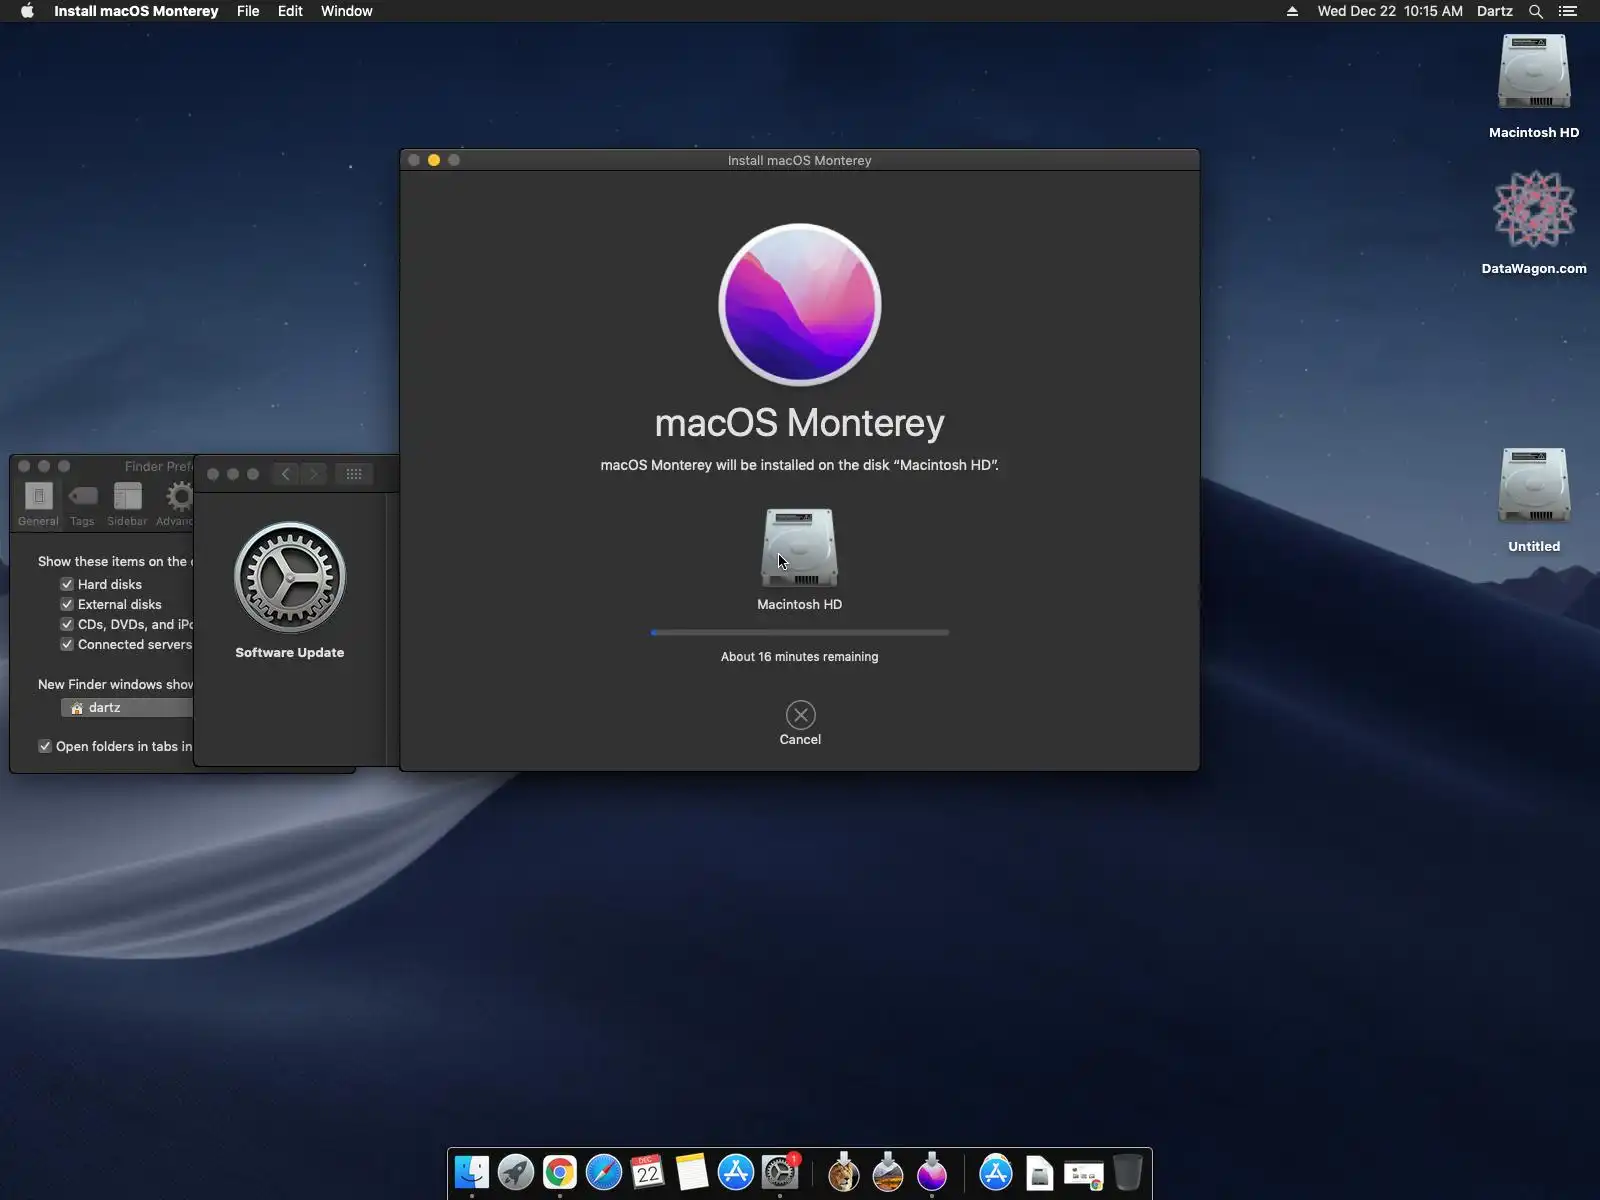
Task: Open the Edit menu
Action: point(290,11)
